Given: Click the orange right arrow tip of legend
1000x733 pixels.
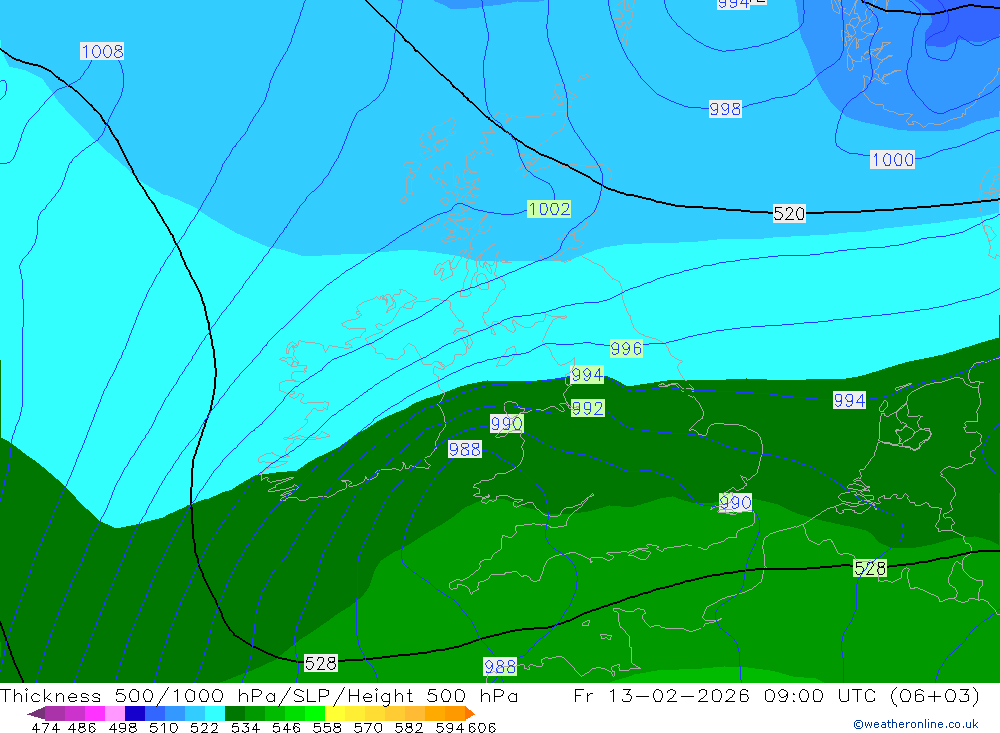Looking at the screenshot, I should click(470, 713).
